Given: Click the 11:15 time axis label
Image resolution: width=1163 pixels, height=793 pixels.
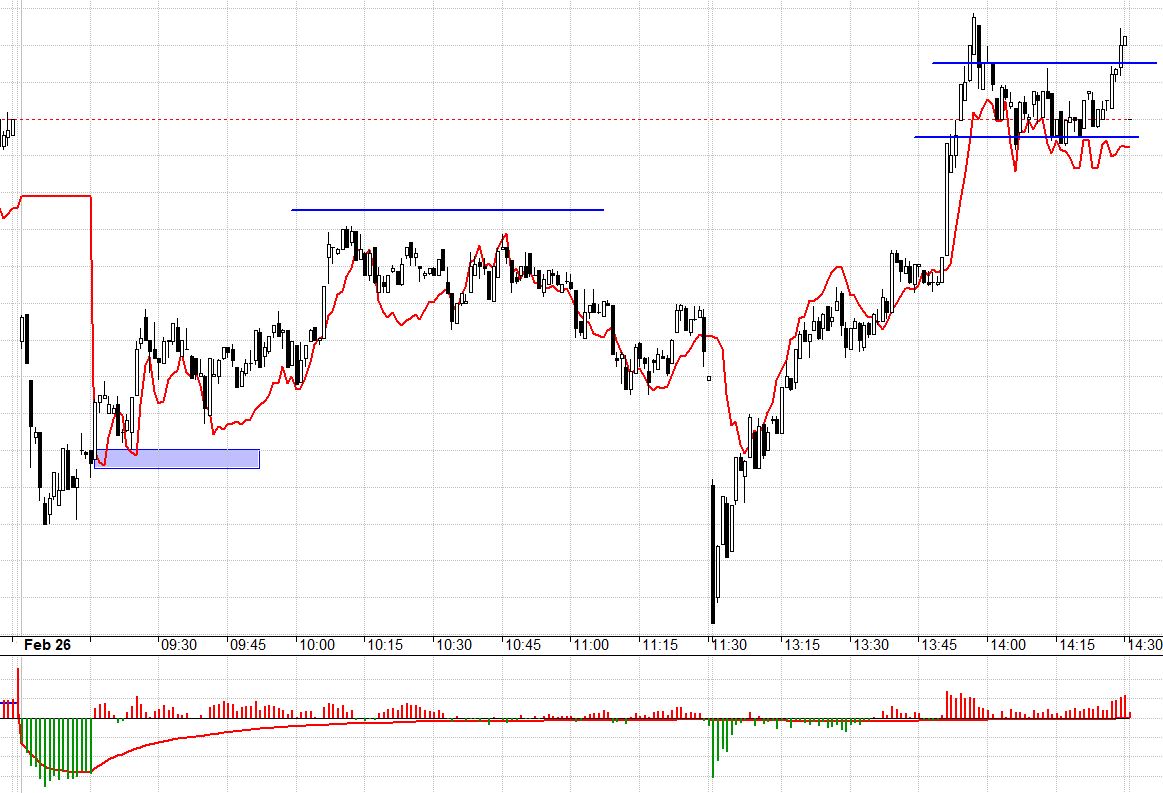Looking at the screenshot, I should point(660,645).
